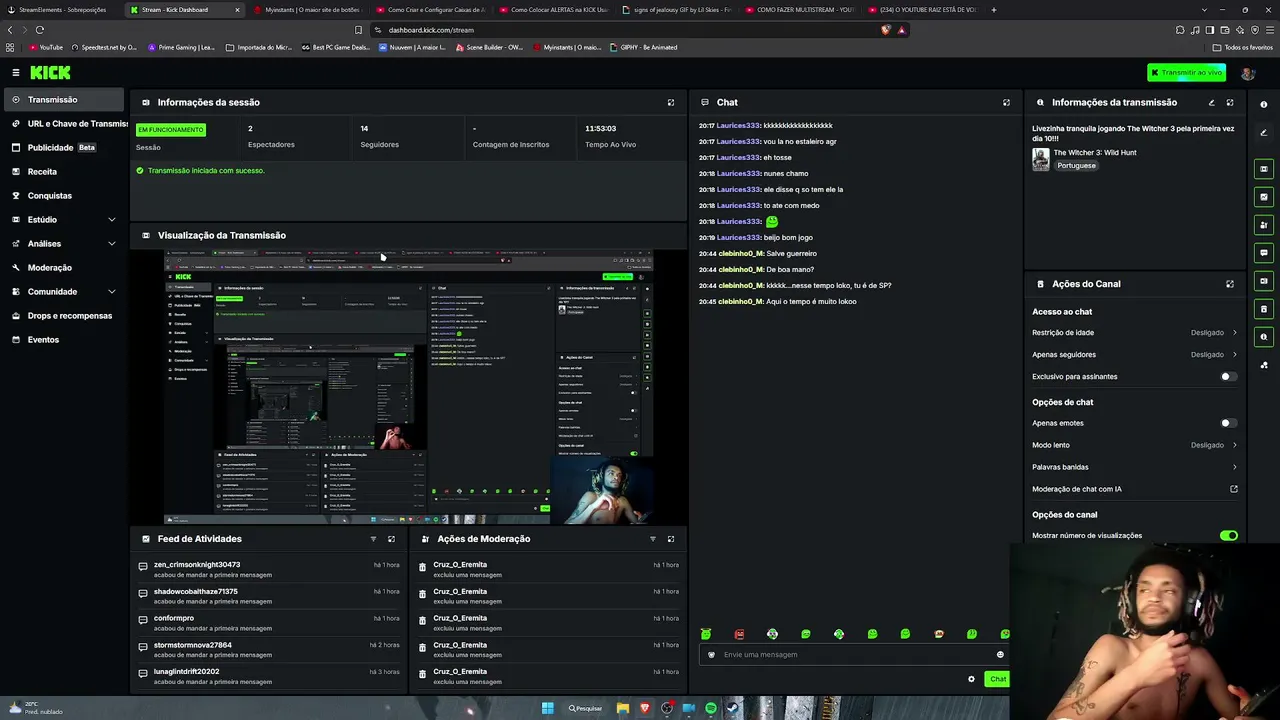Click The Witcher 3: Wild Hunt category
Image resolution: width=1280 pixels, height=720 pixels.
(1095, 153)
